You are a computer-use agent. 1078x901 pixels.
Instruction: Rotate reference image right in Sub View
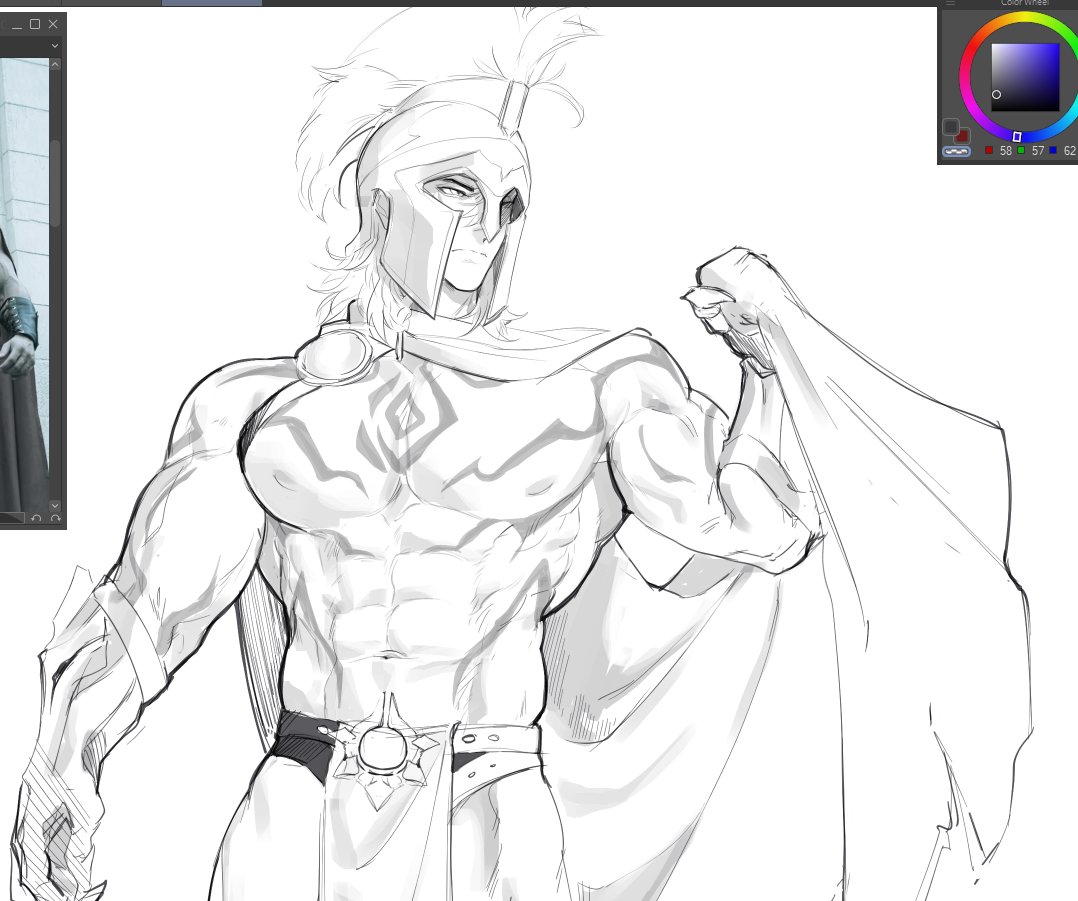tap(56, 518)
